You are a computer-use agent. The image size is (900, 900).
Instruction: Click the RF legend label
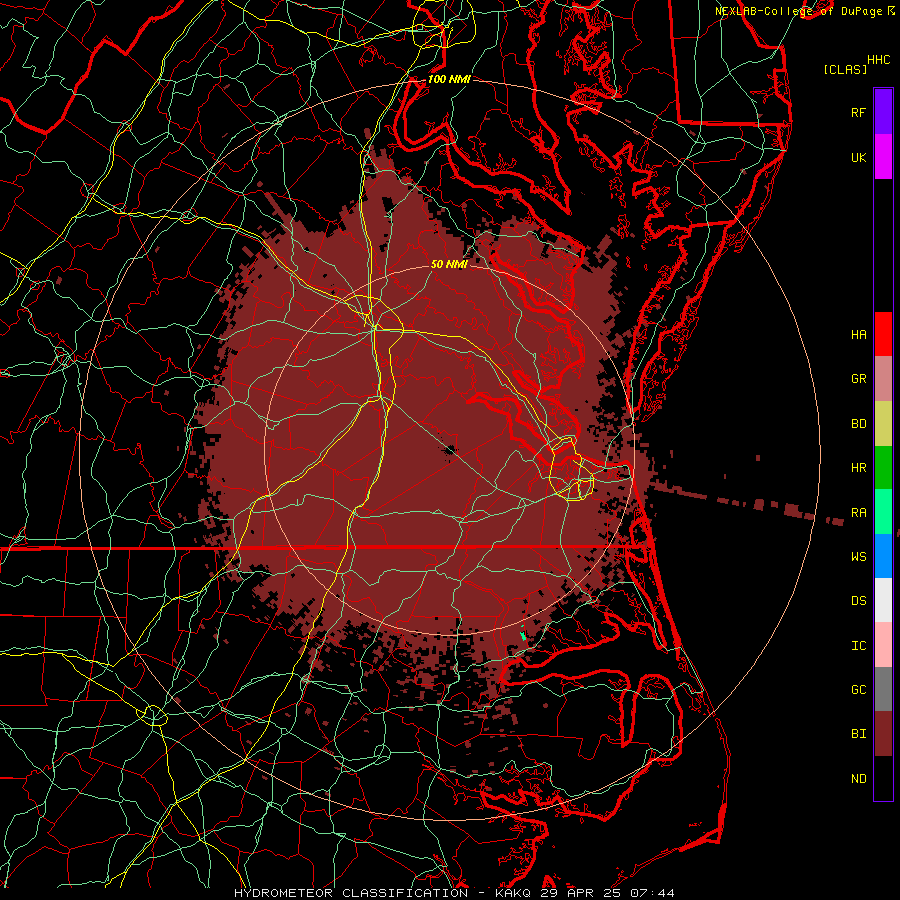[x=858, y=113]
